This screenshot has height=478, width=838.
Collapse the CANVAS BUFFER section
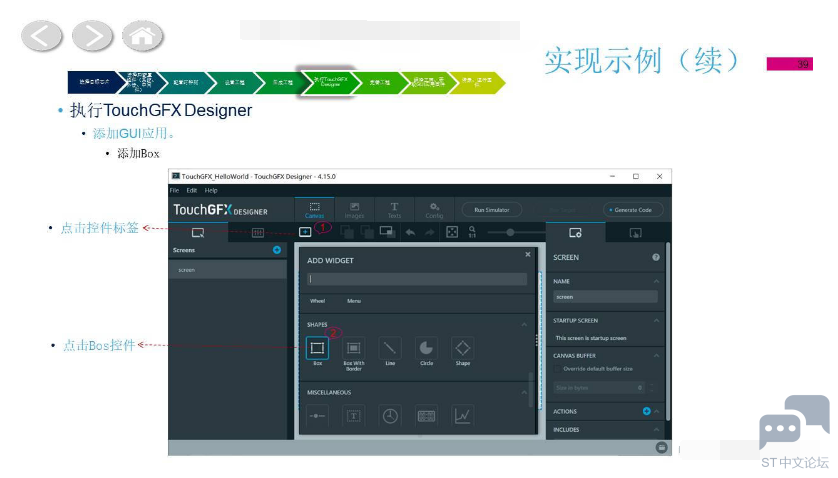tap(656, 356)
